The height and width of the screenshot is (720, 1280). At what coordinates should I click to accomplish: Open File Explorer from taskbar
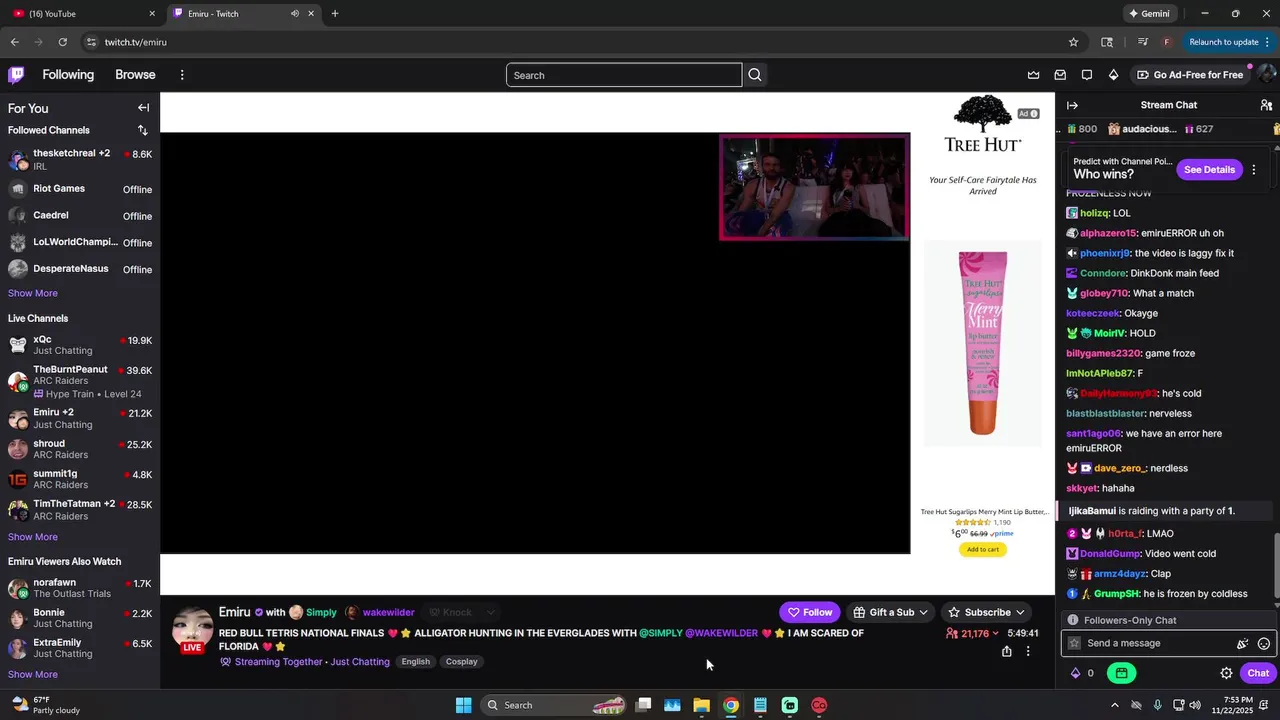(702, 705)
